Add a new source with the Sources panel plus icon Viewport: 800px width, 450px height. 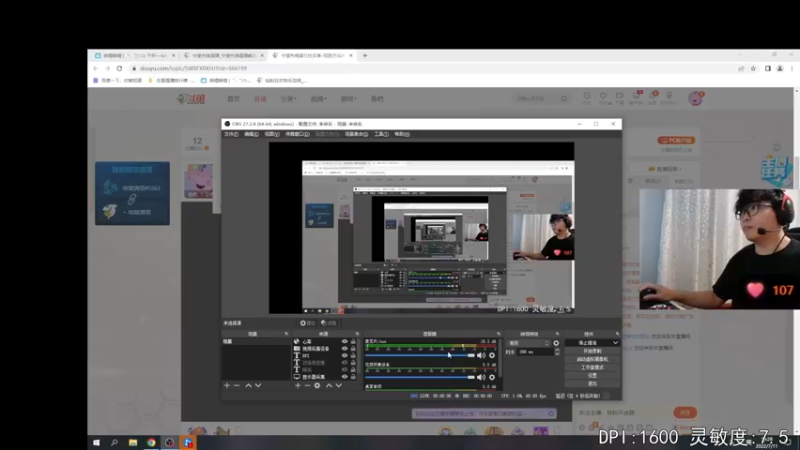point(298,386)
